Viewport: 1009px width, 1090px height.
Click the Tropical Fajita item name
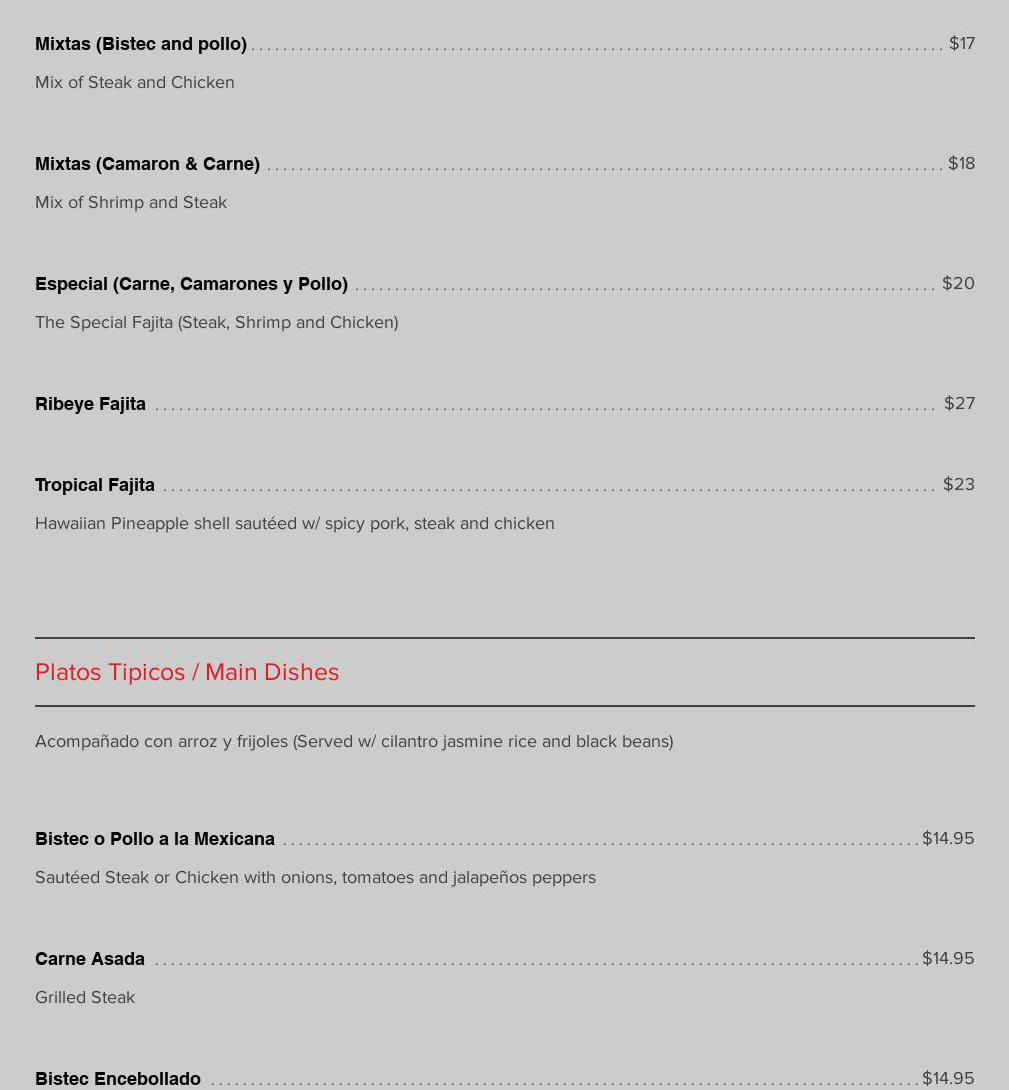(95, 485)
